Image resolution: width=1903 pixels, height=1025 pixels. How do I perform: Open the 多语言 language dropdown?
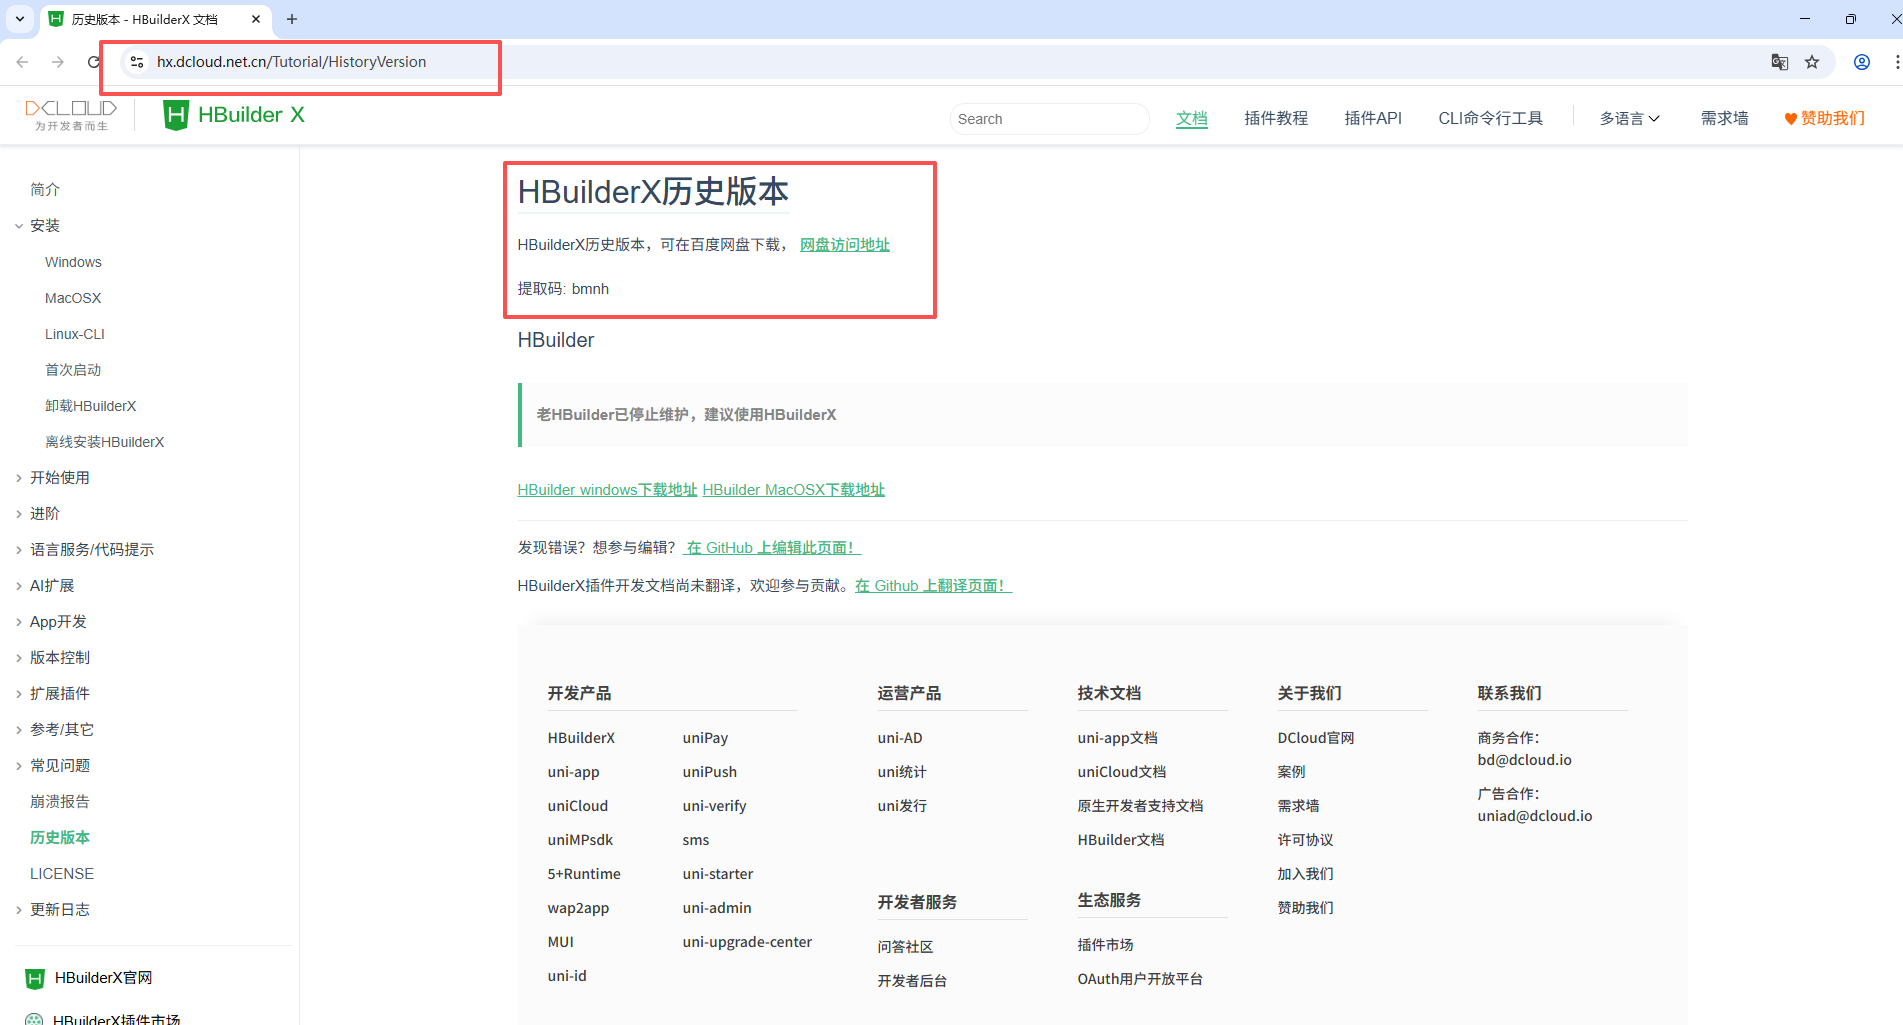[x=1629, y=118]
